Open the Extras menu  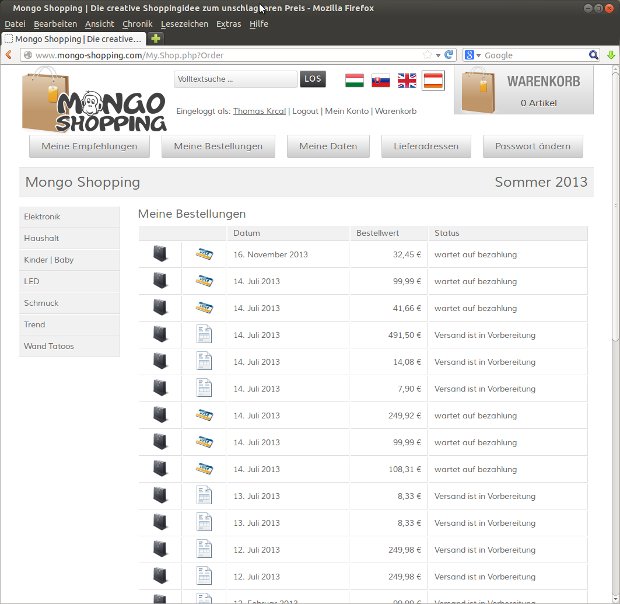(229, 24)
